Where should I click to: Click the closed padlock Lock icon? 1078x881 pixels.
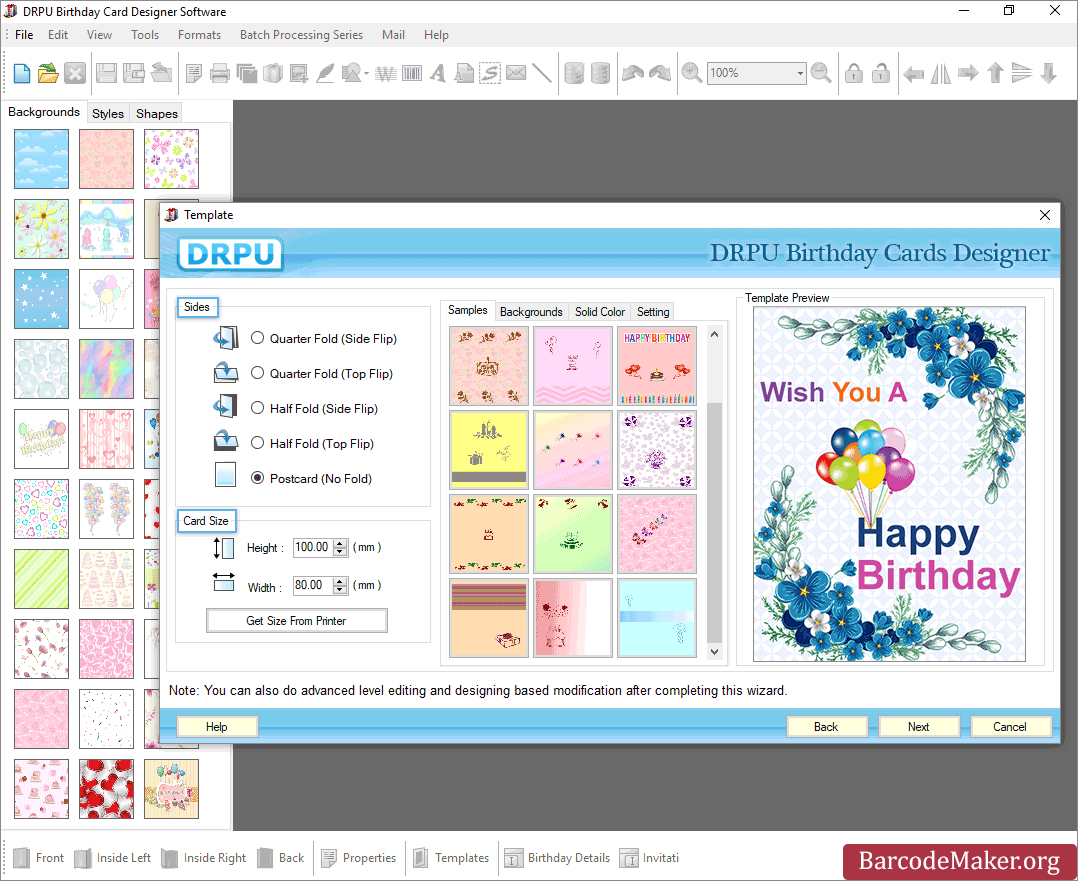coord(854,73)
